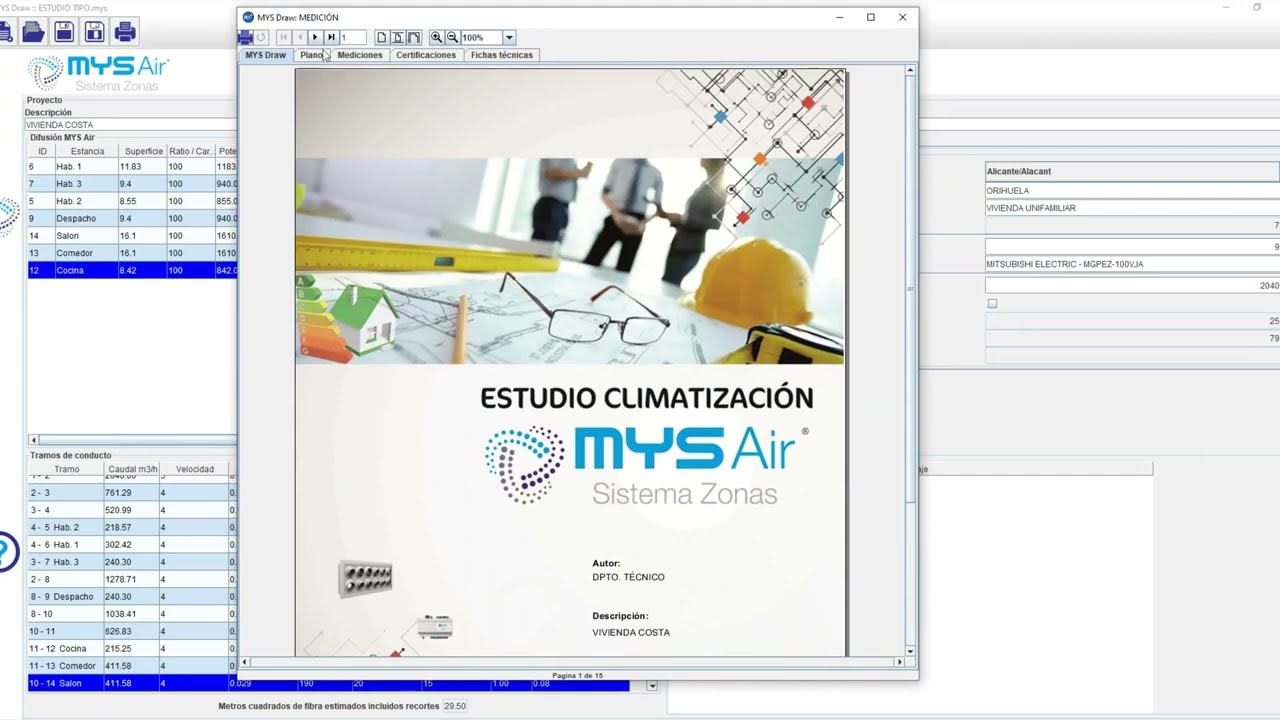Click save-as disk with arrow icon
This screenshot has height=720, width=1280.
click(94, 32)
